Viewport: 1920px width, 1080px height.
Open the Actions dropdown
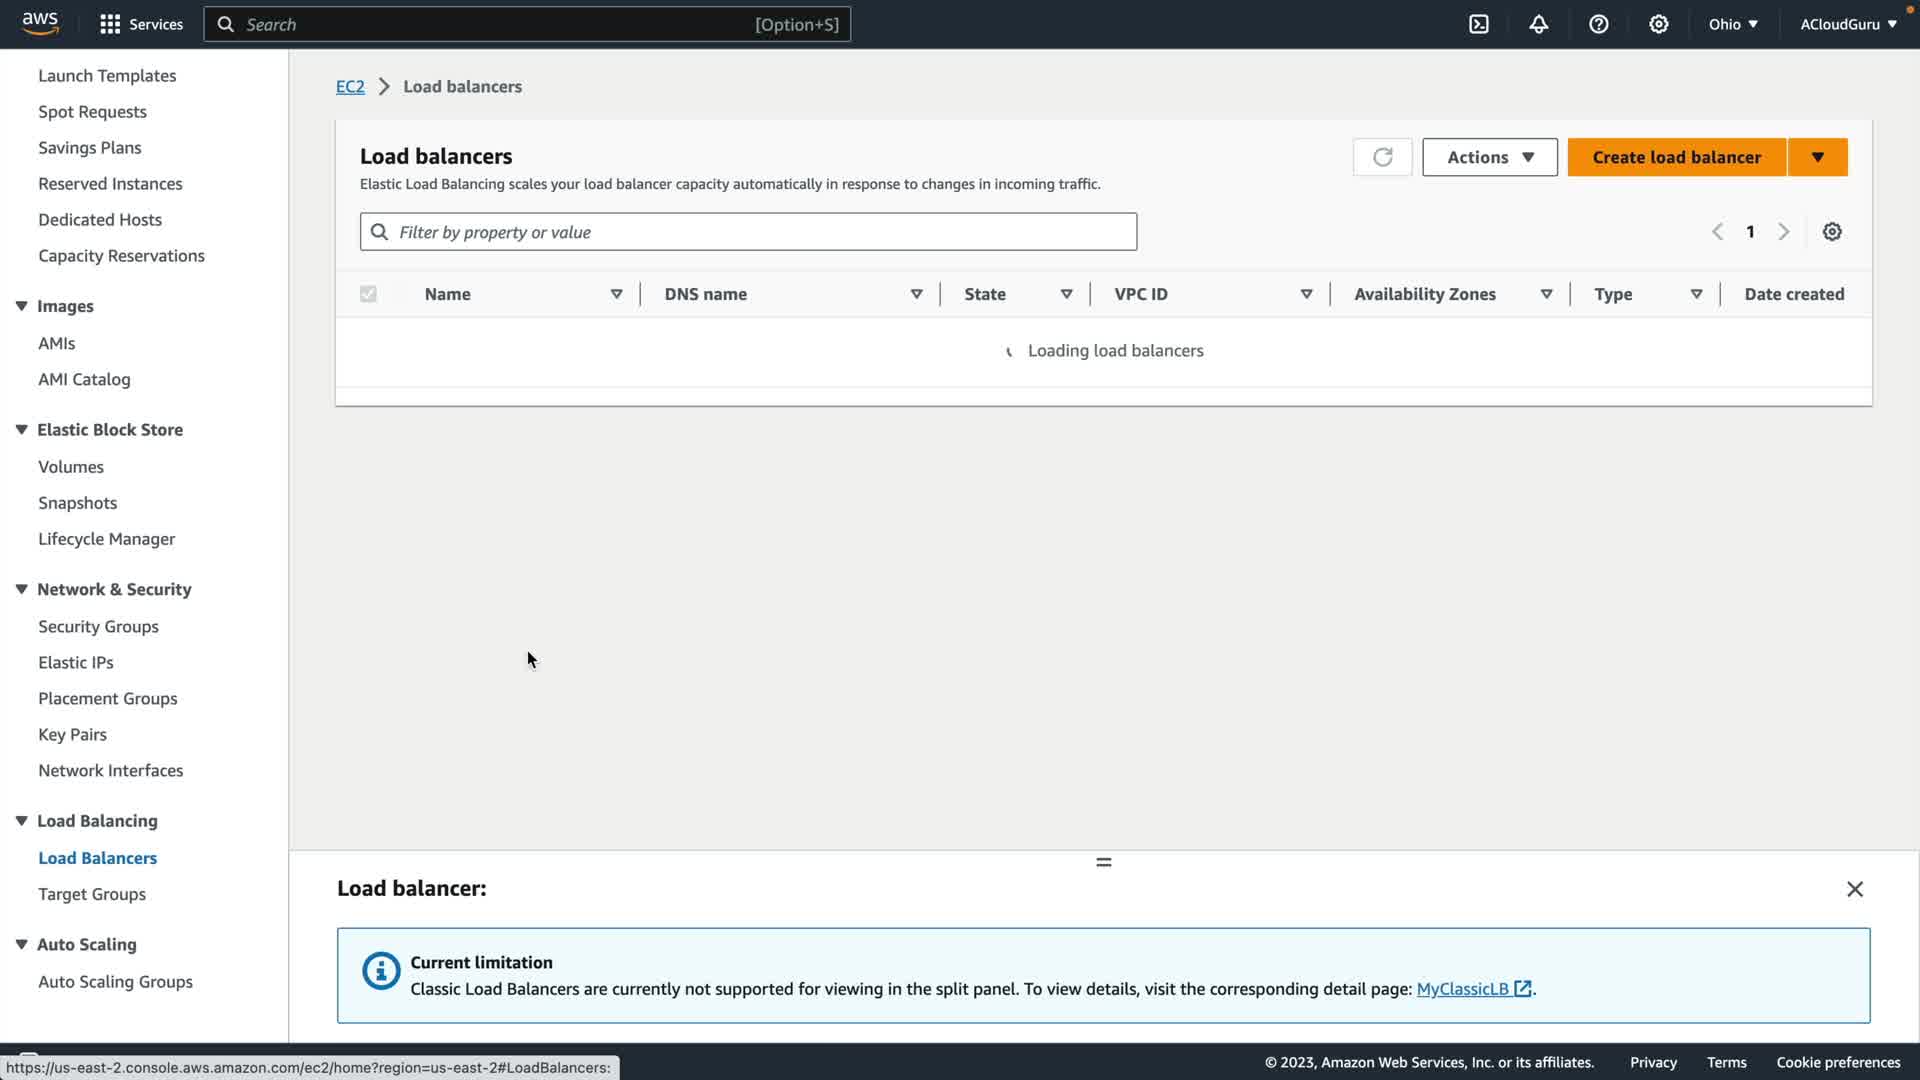[1489, 157]
